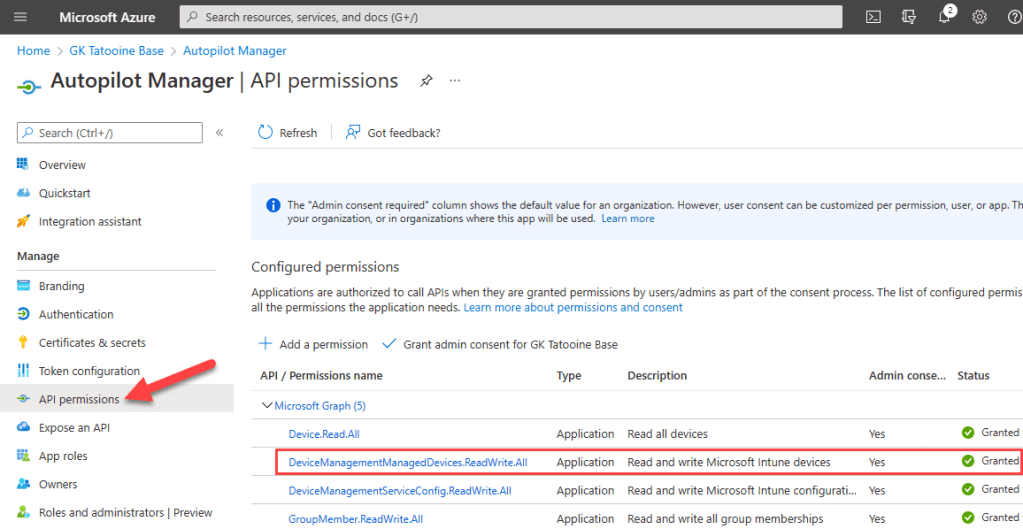Click the info icon in the blue banner
Image resolution: width=1023 pixels, height=529 pixels.
point(273,205)
